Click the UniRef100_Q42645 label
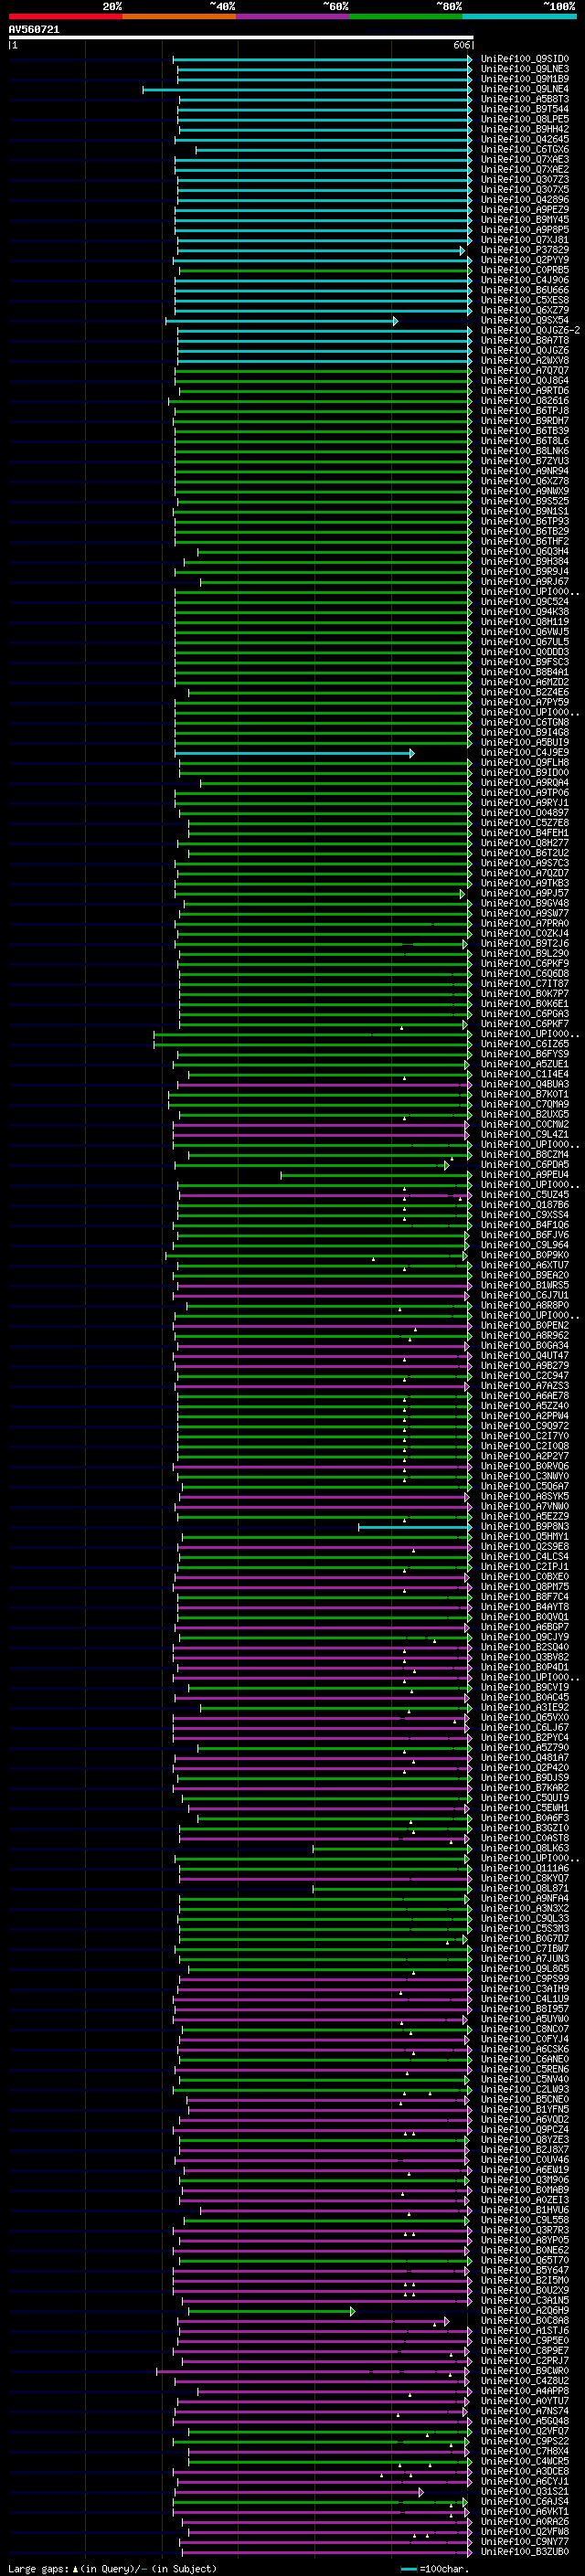Viewport: 585px width, 2576px height. point(524,139)
